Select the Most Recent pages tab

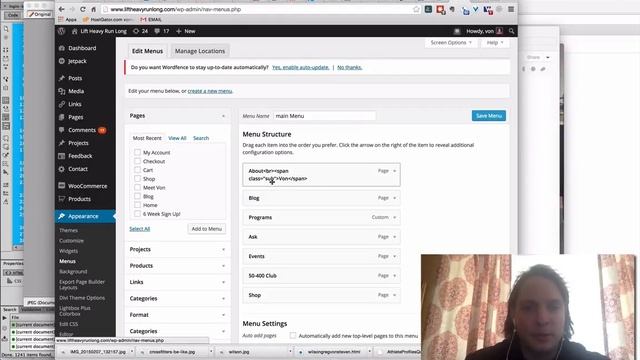click(147, 138)
